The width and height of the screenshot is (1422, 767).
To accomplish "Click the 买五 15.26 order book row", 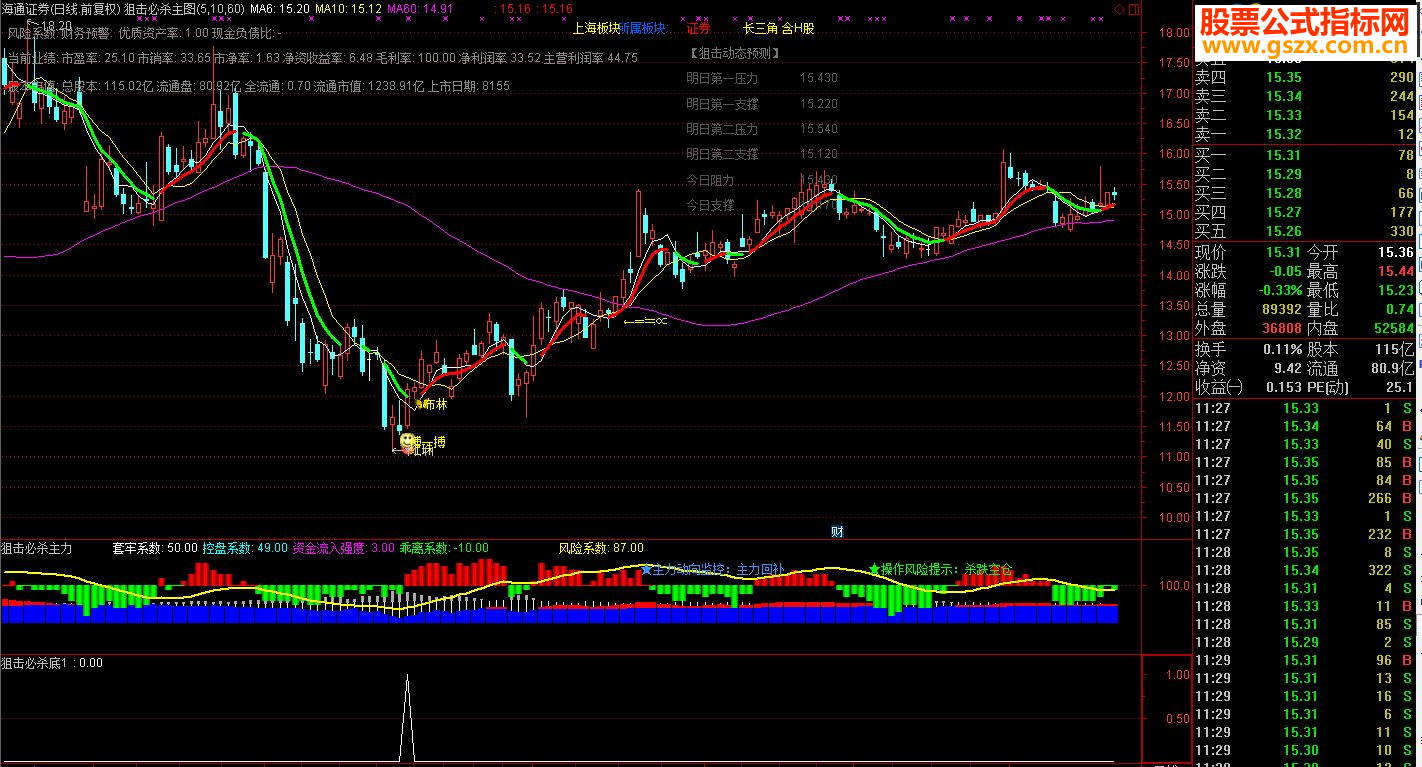I will pyautogui.click(x=1306, y=231).
